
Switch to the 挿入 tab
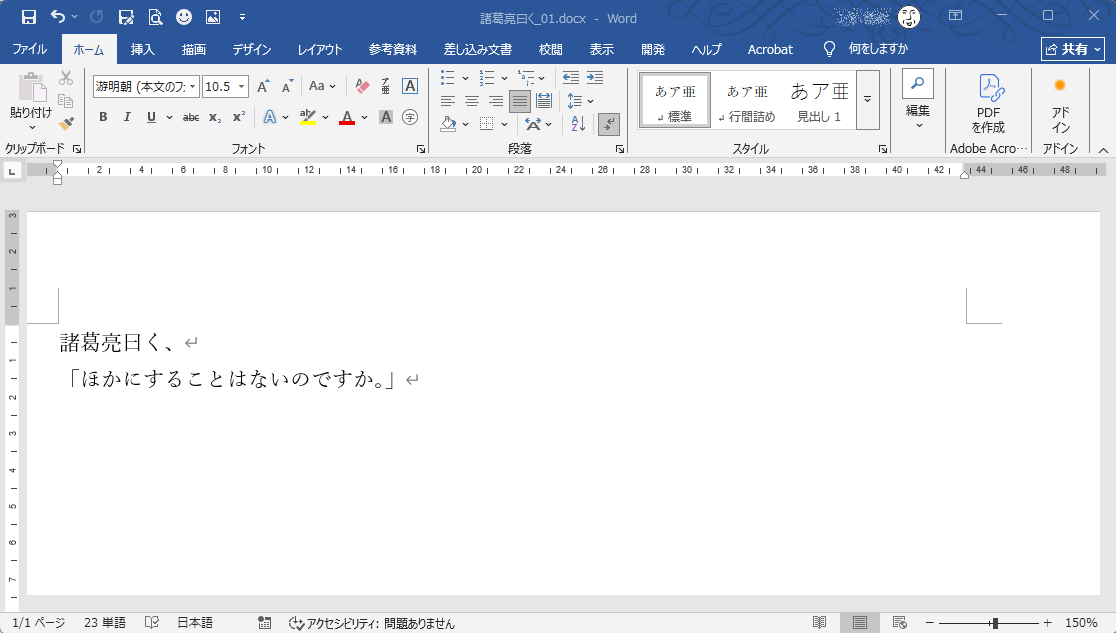coord(142,49)
